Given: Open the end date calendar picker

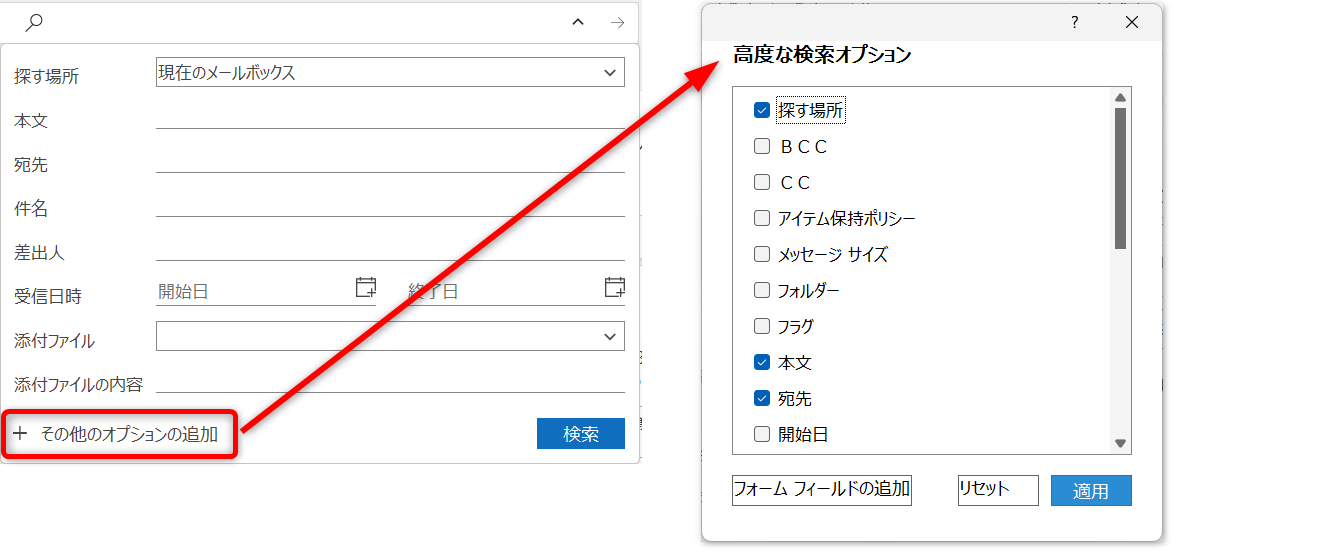Looking at the screenshot, I should [615, 288].
